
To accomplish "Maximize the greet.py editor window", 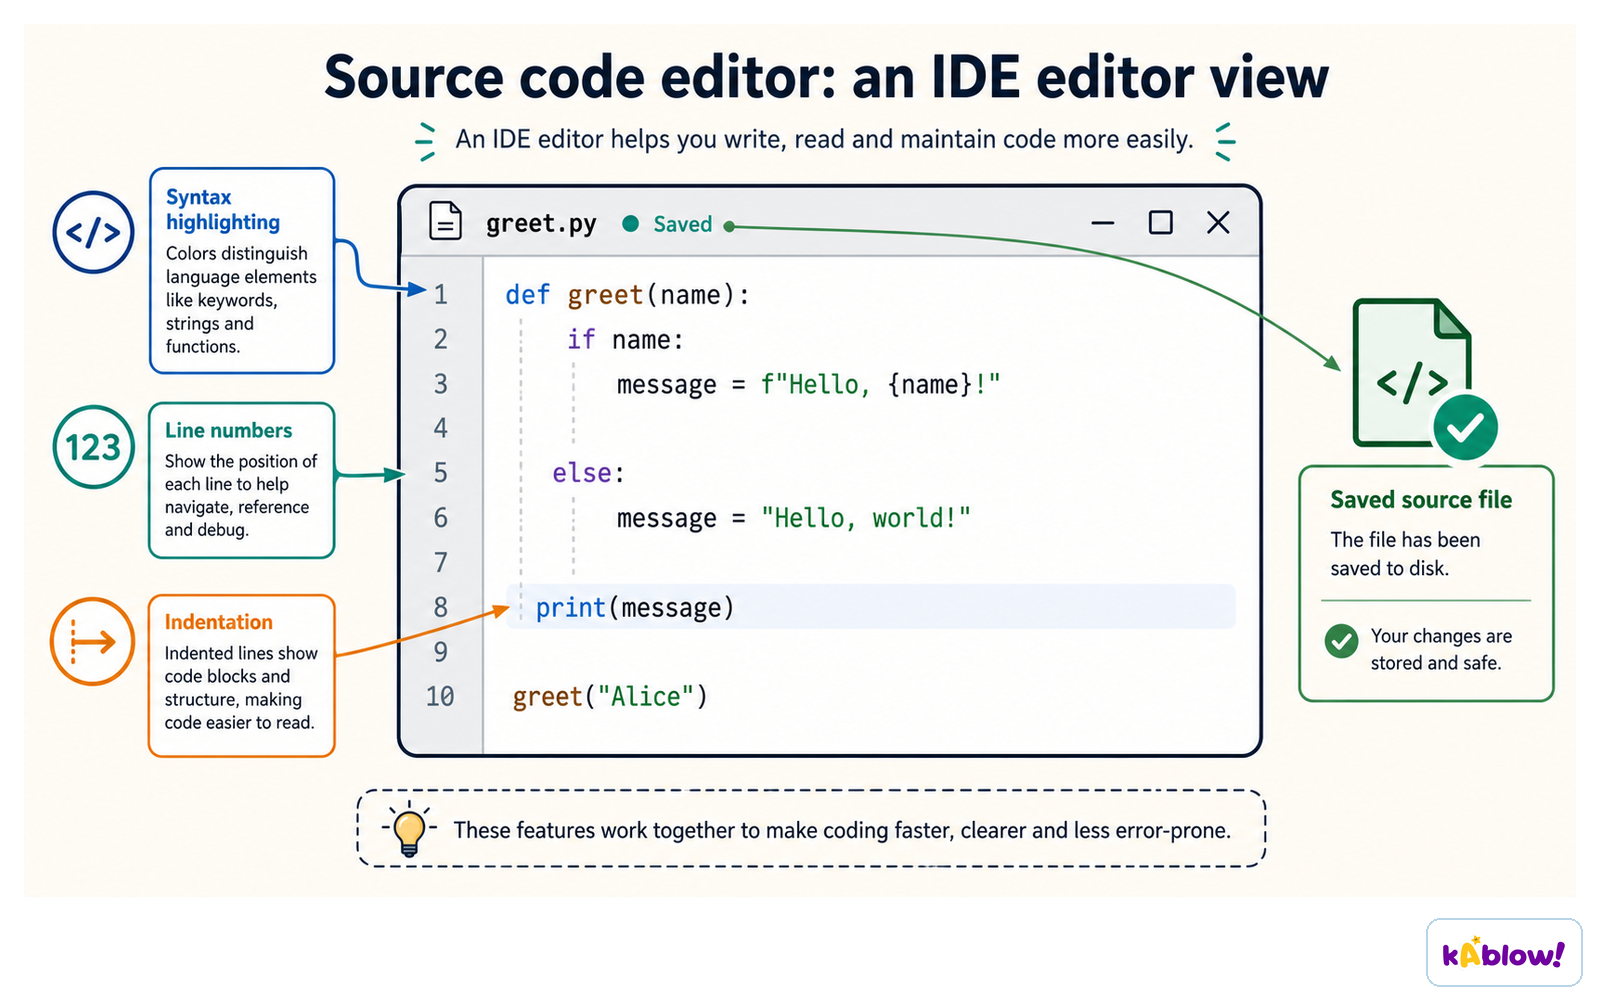I will 1160,222.
